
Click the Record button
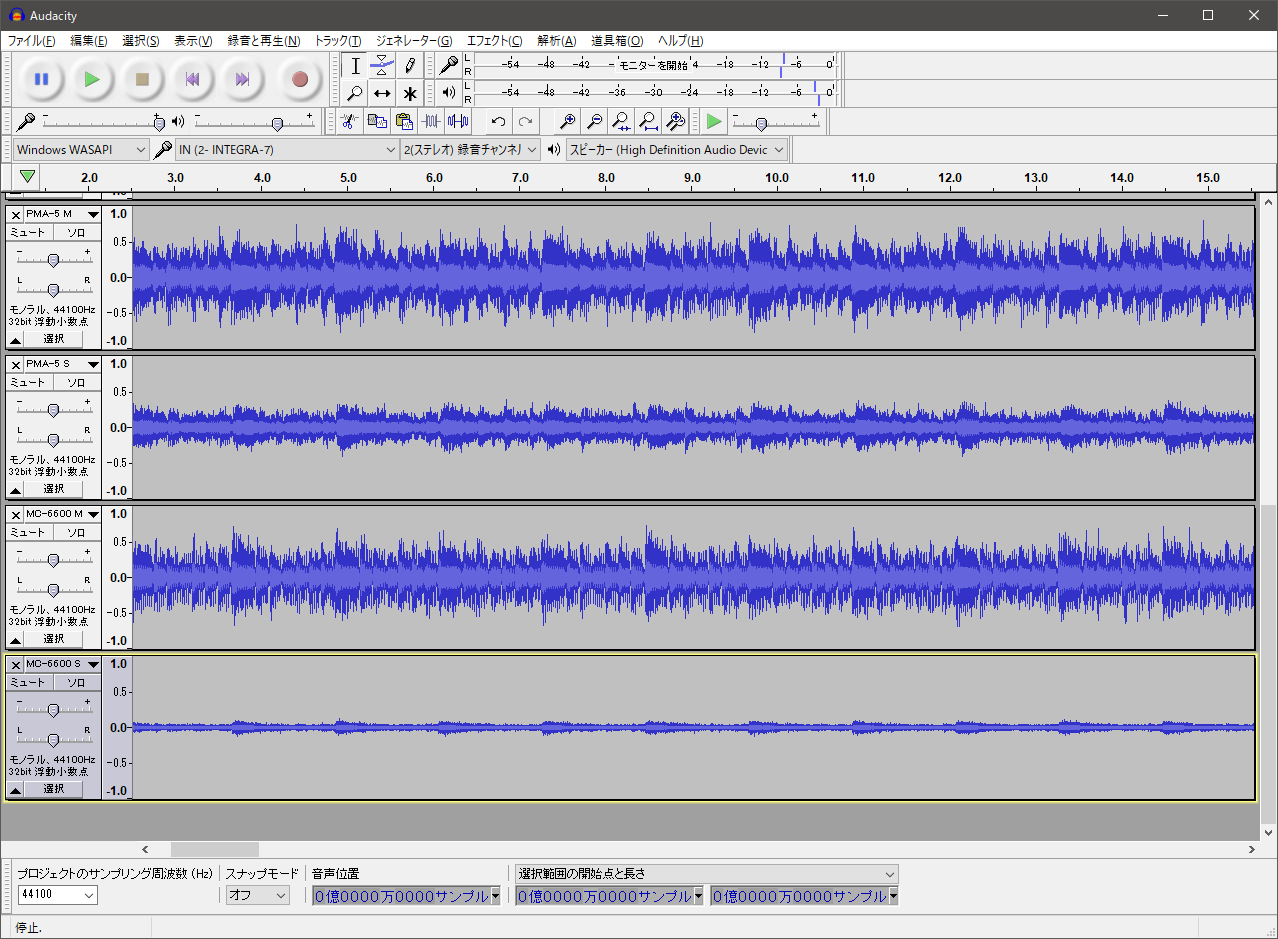pos(300,79)
